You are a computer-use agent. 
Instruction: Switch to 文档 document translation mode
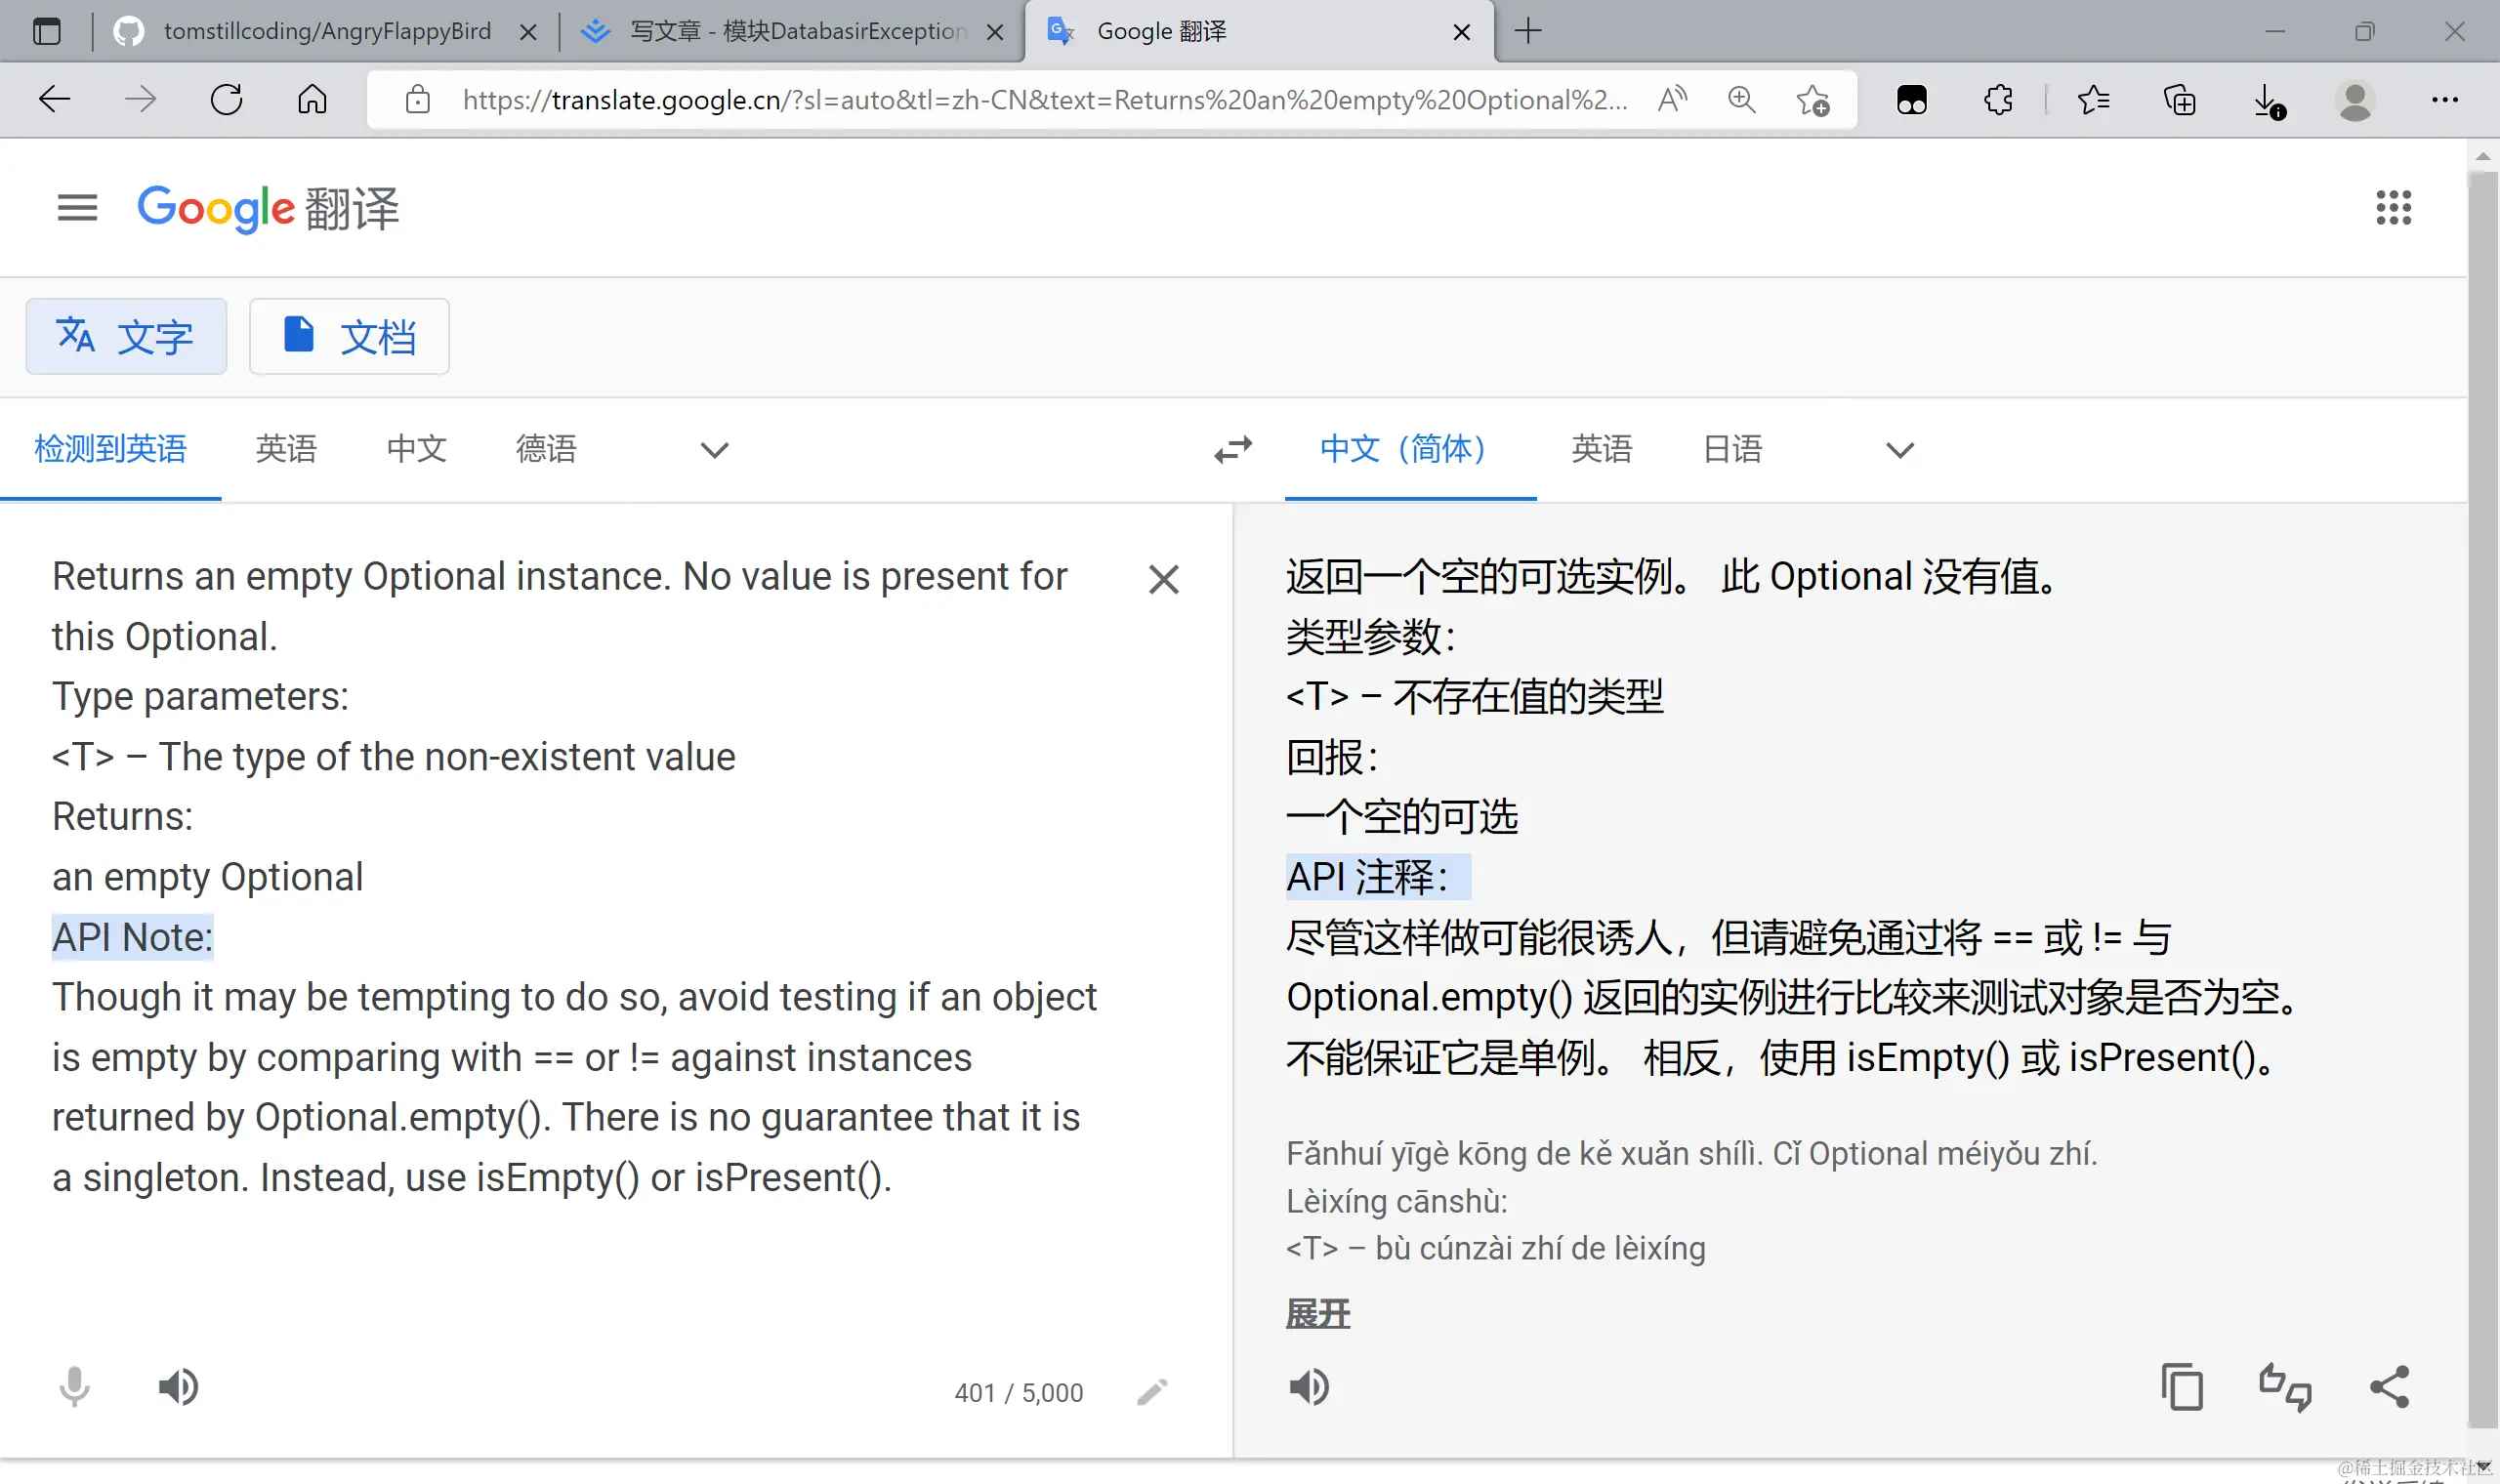click(349, 336)
